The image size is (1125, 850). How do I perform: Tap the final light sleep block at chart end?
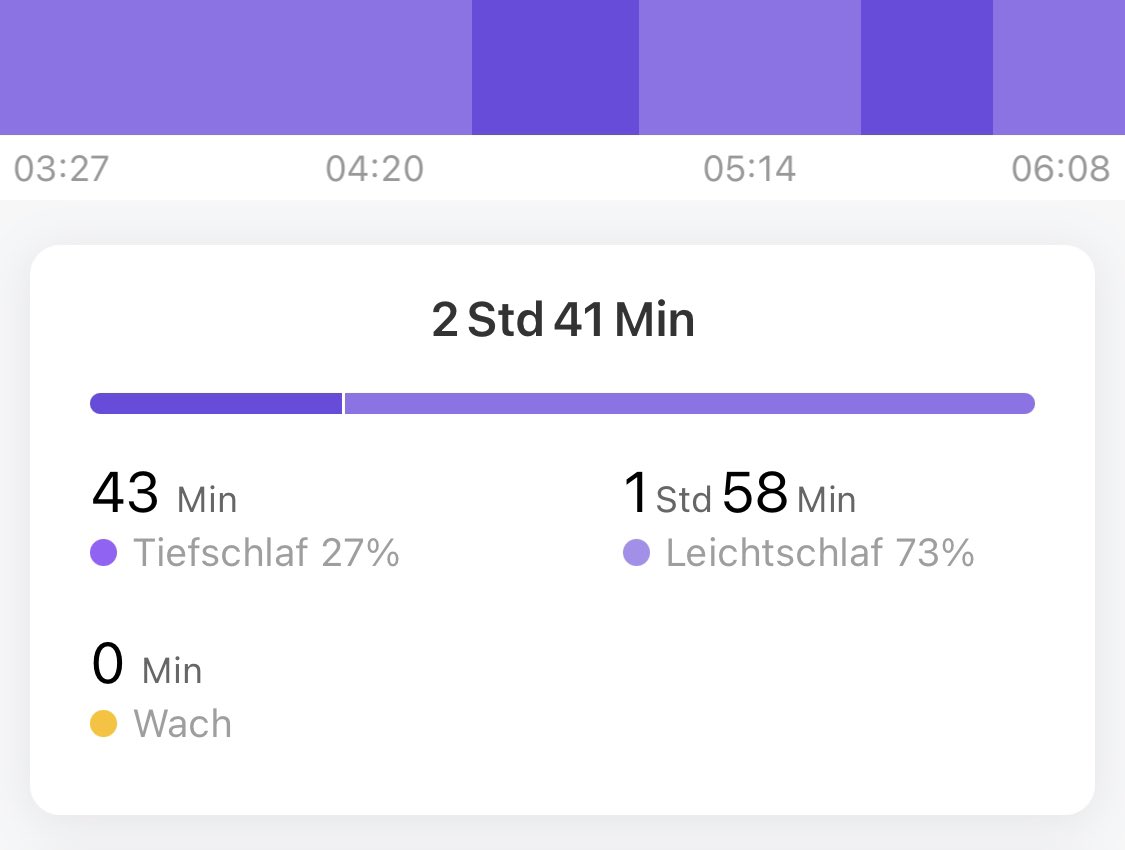pyautogui.click(x=1058, y=67)
